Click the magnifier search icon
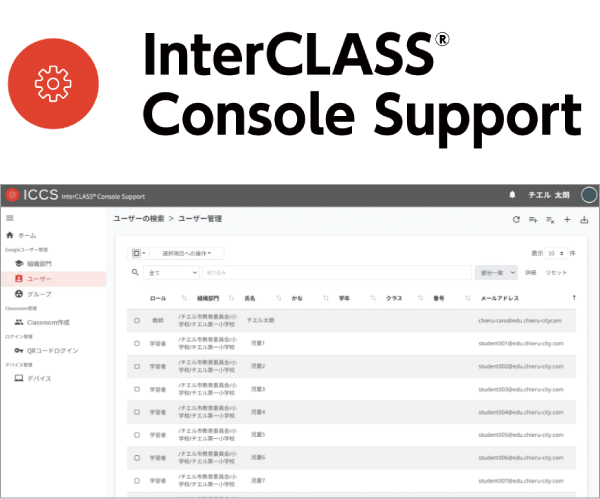The width and height of the screenshot is (600, 499). click(x=135, y=272)
